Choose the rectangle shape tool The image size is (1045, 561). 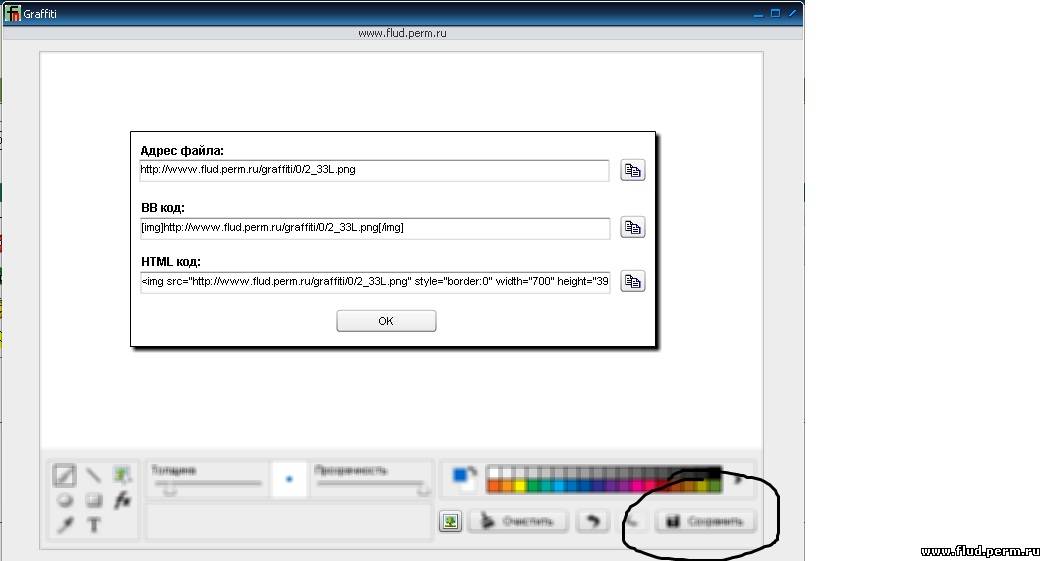tap(93, 500)
